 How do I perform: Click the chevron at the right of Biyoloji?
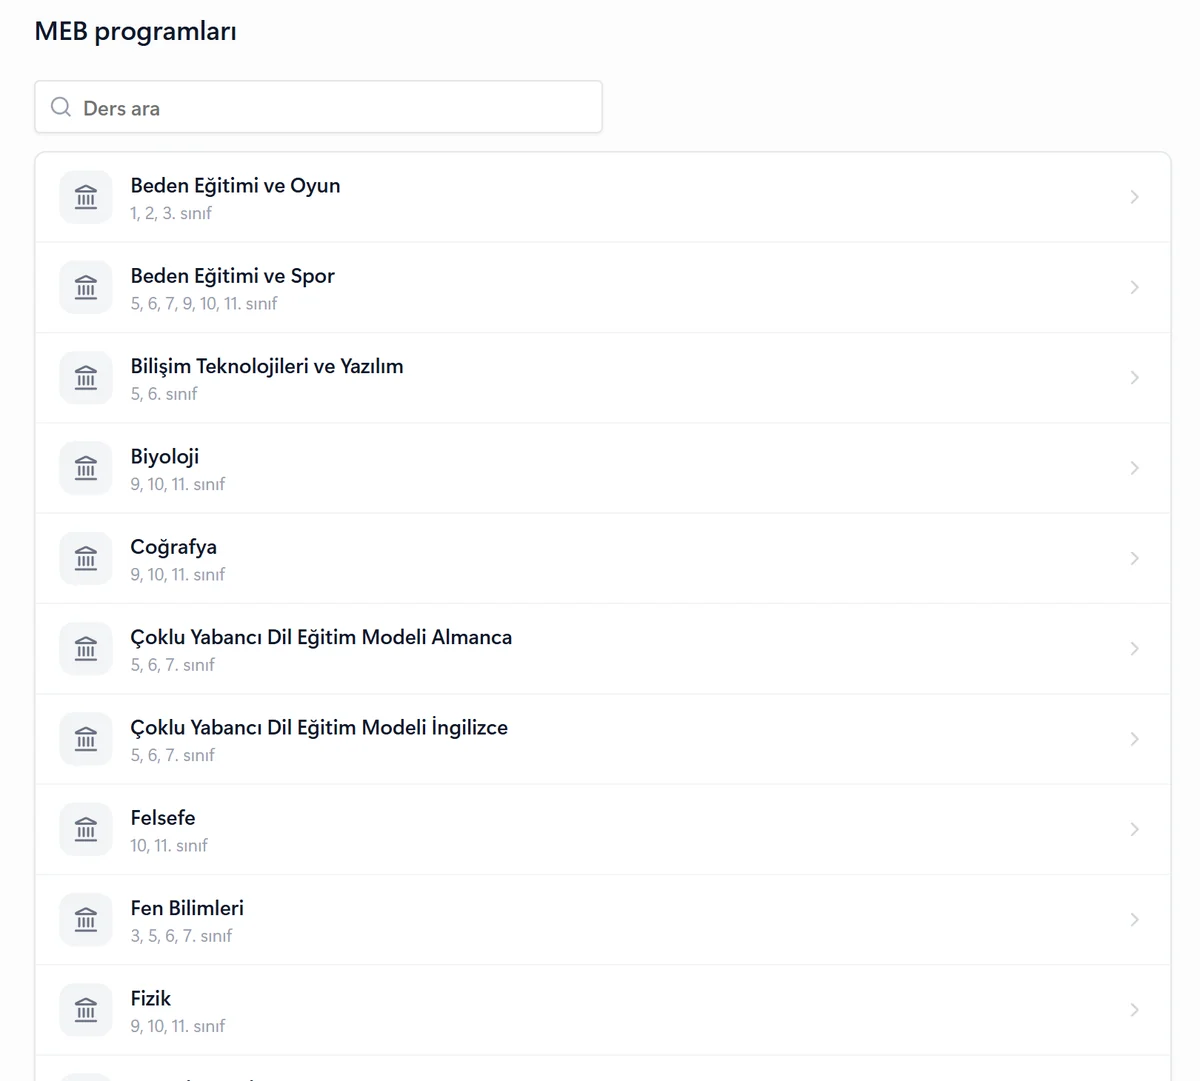[x=1134, y=468]
